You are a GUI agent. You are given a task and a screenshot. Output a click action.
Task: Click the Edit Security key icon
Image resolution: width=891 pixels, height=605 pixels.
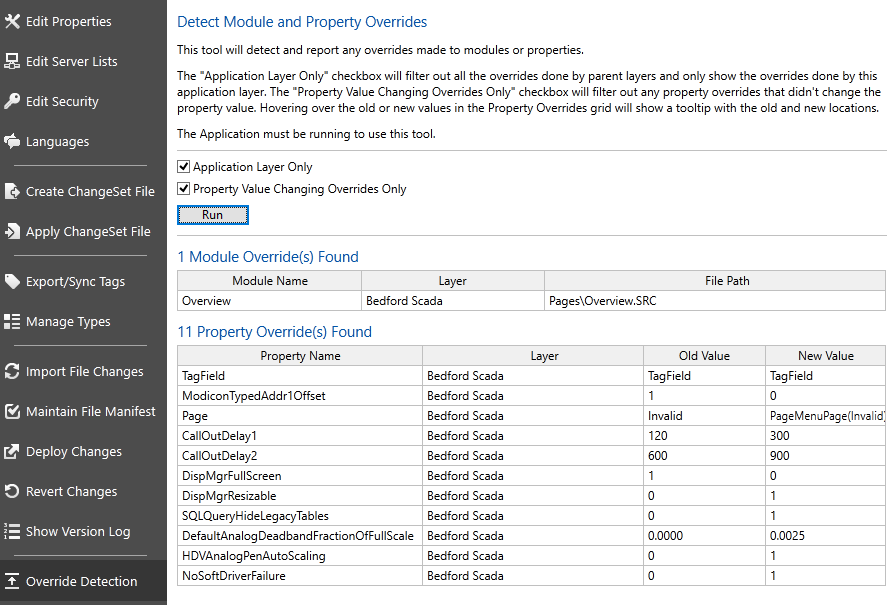(x=12, y=101)
